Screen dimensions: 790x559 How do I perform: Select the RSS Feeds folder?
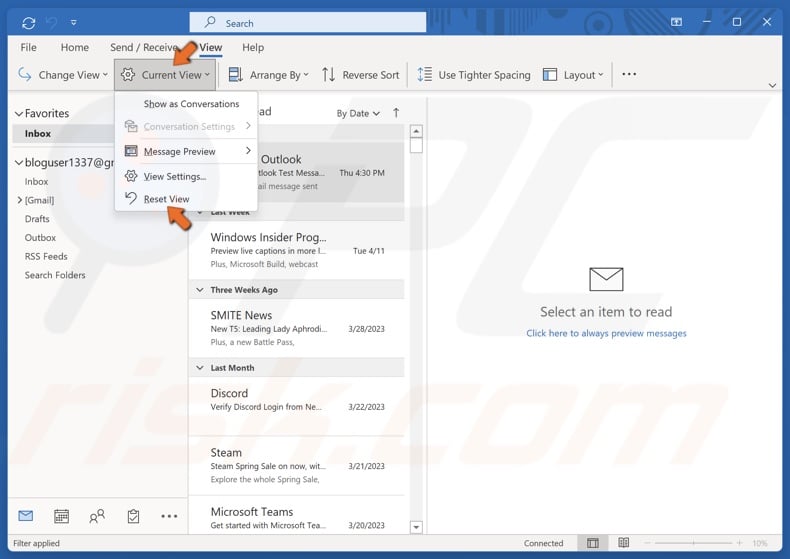(x=46, y=256)
